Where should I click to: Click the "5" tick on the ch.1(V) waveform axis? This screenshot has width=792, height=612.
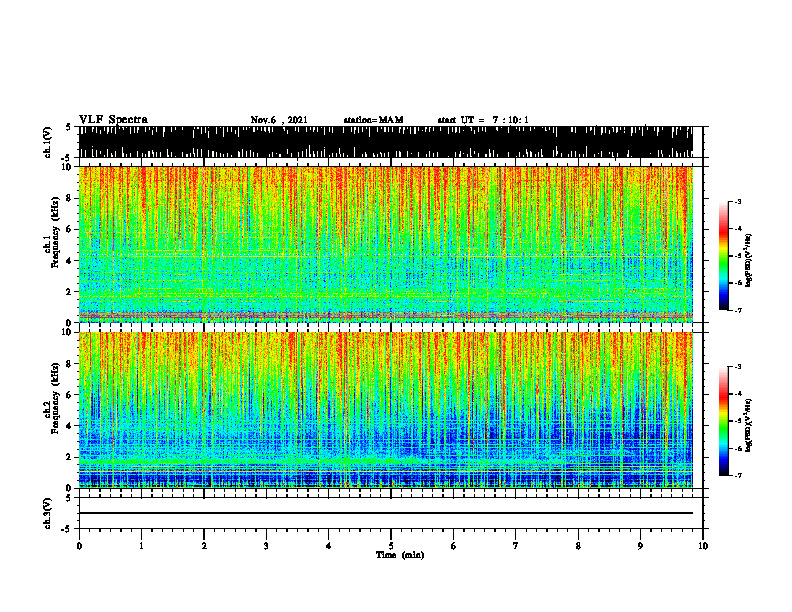point(68,127)
